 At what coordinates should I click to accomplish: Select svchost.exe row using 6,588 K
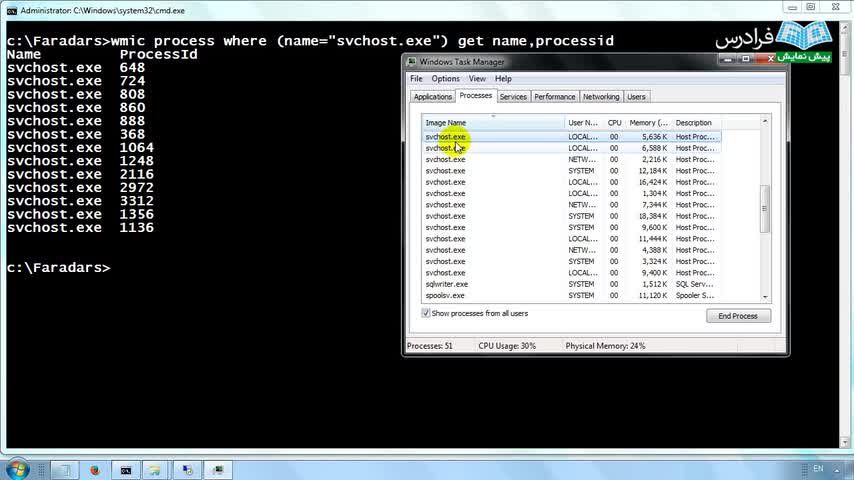coord(571,148)
